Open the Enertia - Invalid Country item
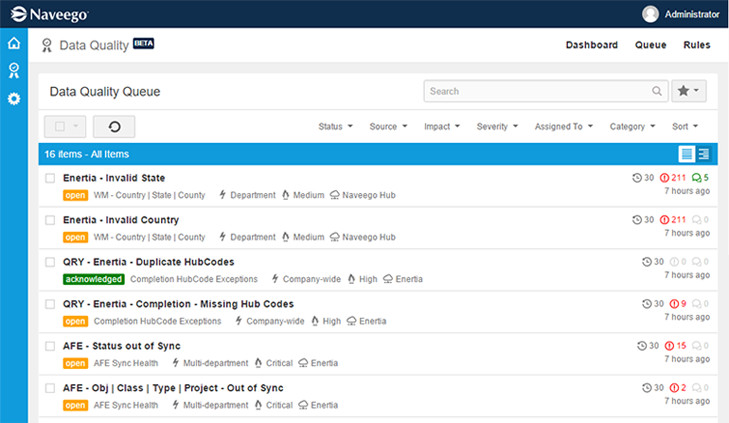This screenshot has height=423, width=729. [x=121, y=220]
